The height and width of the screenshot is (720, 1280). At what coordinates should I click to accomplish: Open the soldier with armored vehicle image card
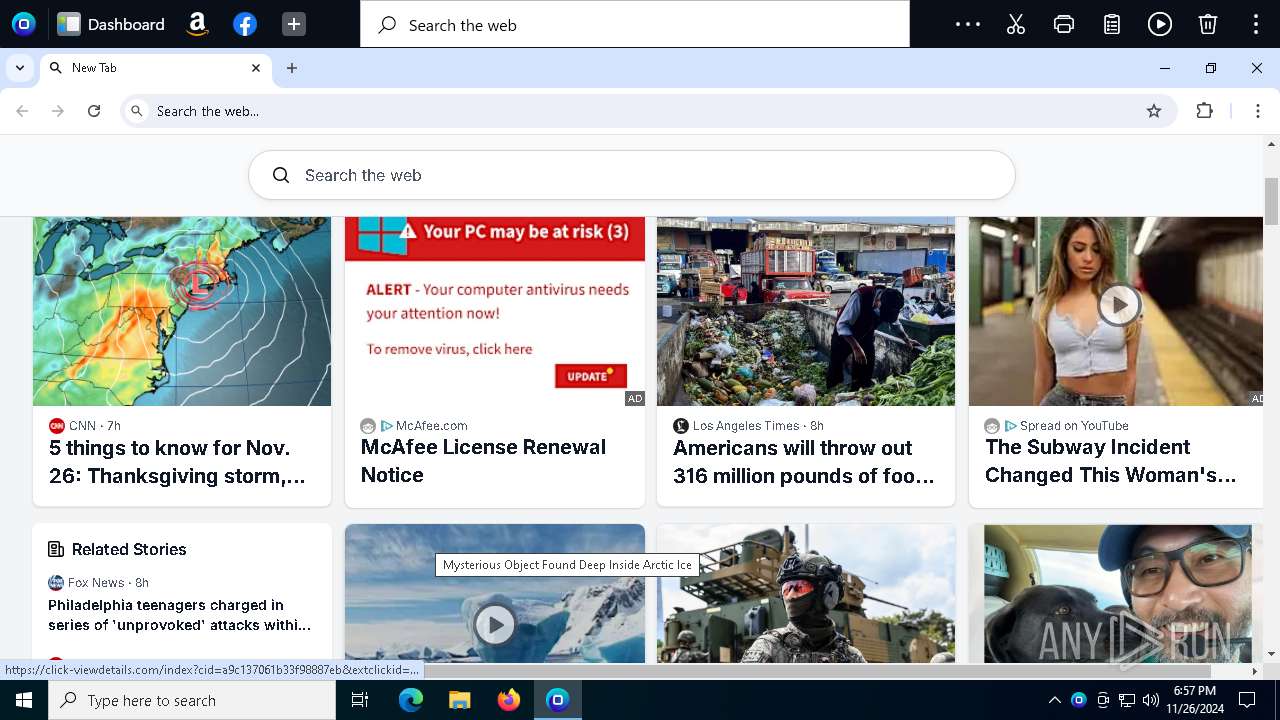tap(806, 593)
